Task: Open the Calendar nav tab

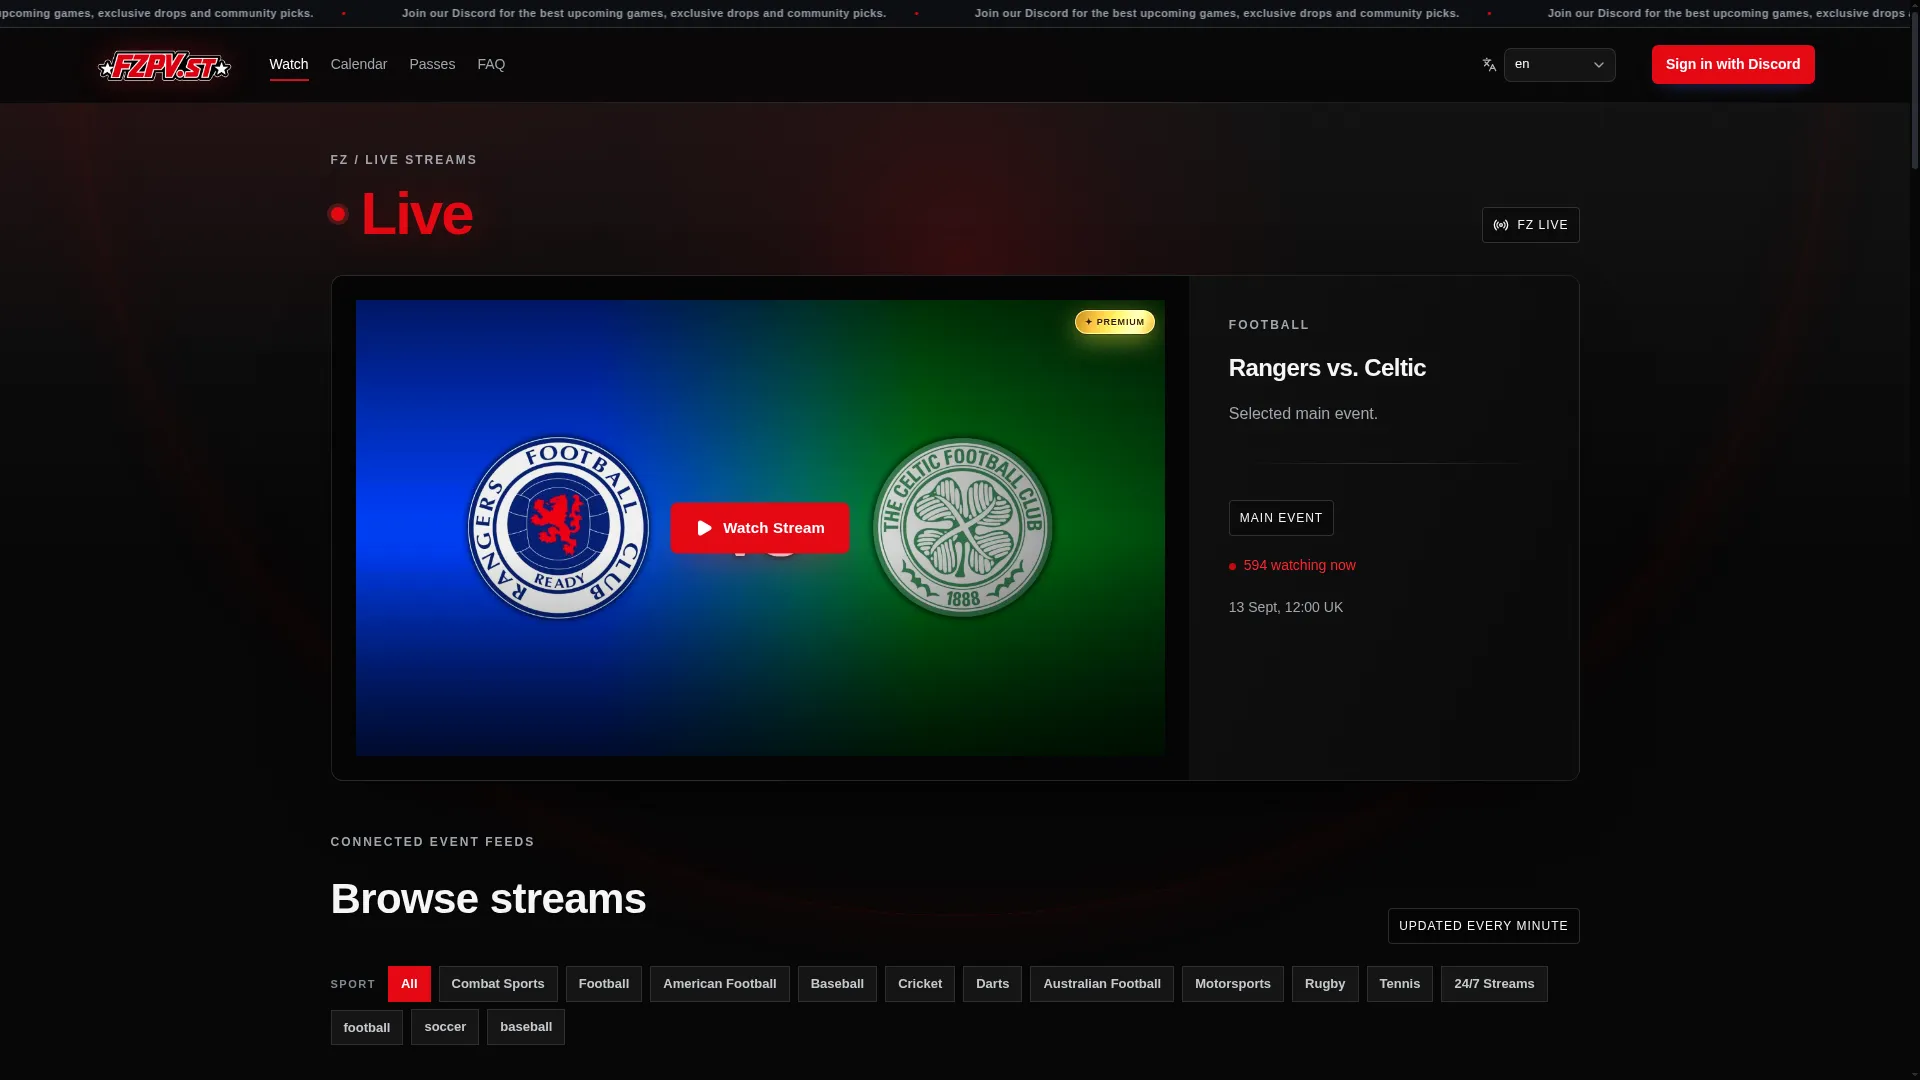Action: point(359,64)
